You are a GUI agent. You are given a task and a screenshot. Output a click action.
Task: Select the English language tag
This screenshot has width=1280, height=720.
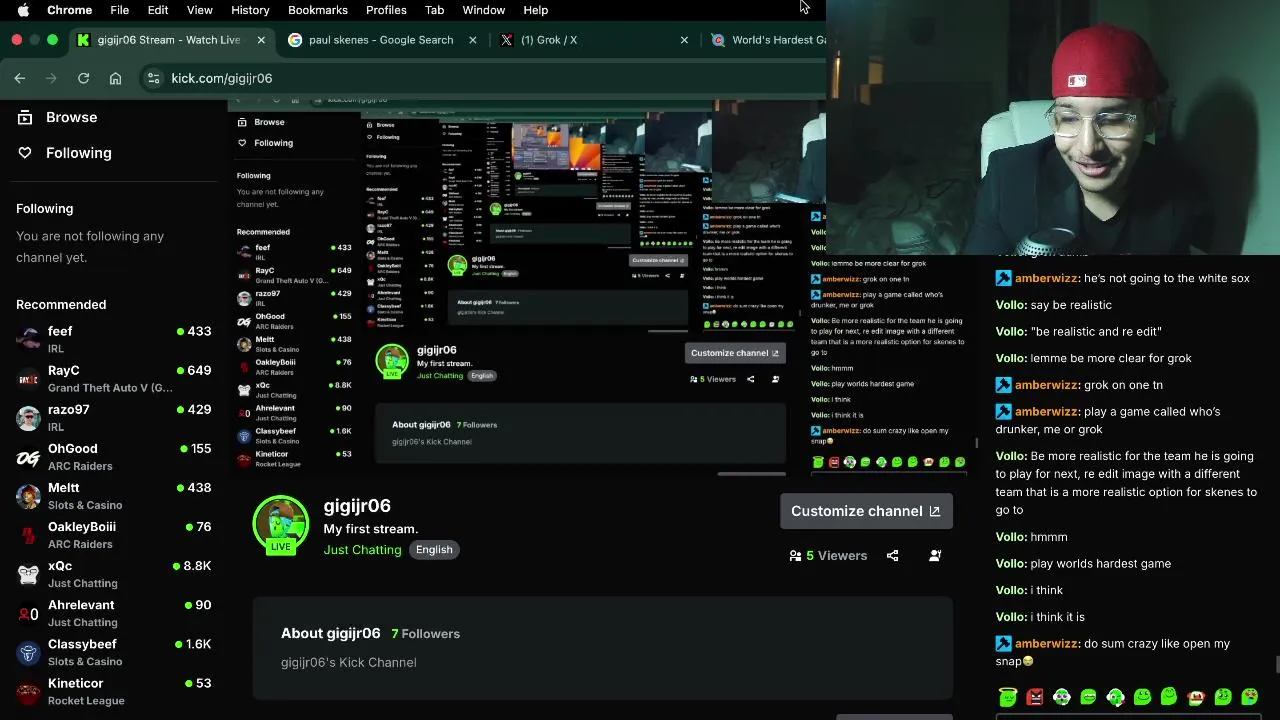click(x=434, y=550)
